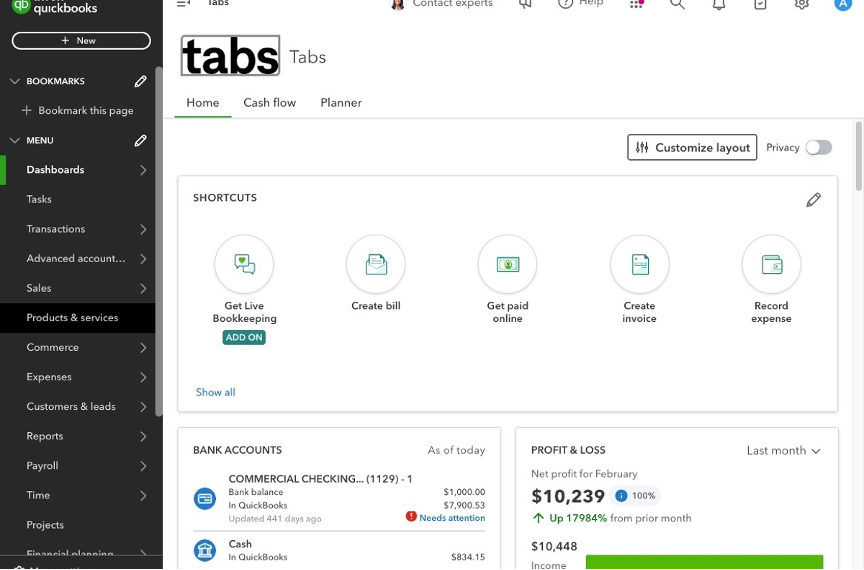Toggle the Privacy switch
The image size is (864, 570).
(x=819, y=147)
